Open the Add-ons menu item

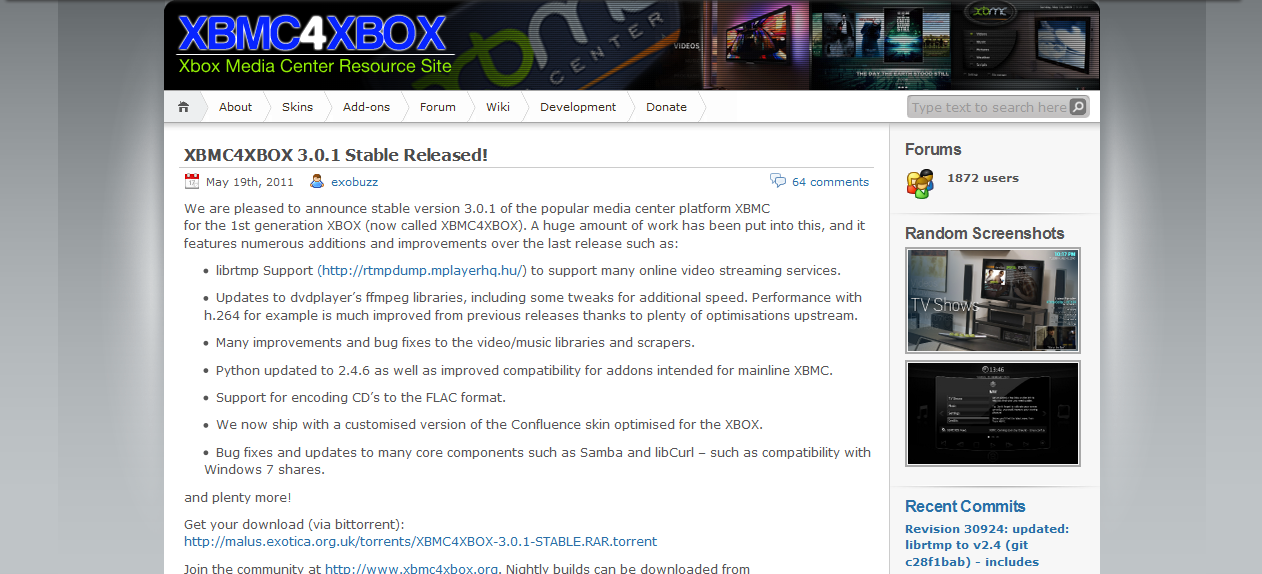click(x=366, y=107)
